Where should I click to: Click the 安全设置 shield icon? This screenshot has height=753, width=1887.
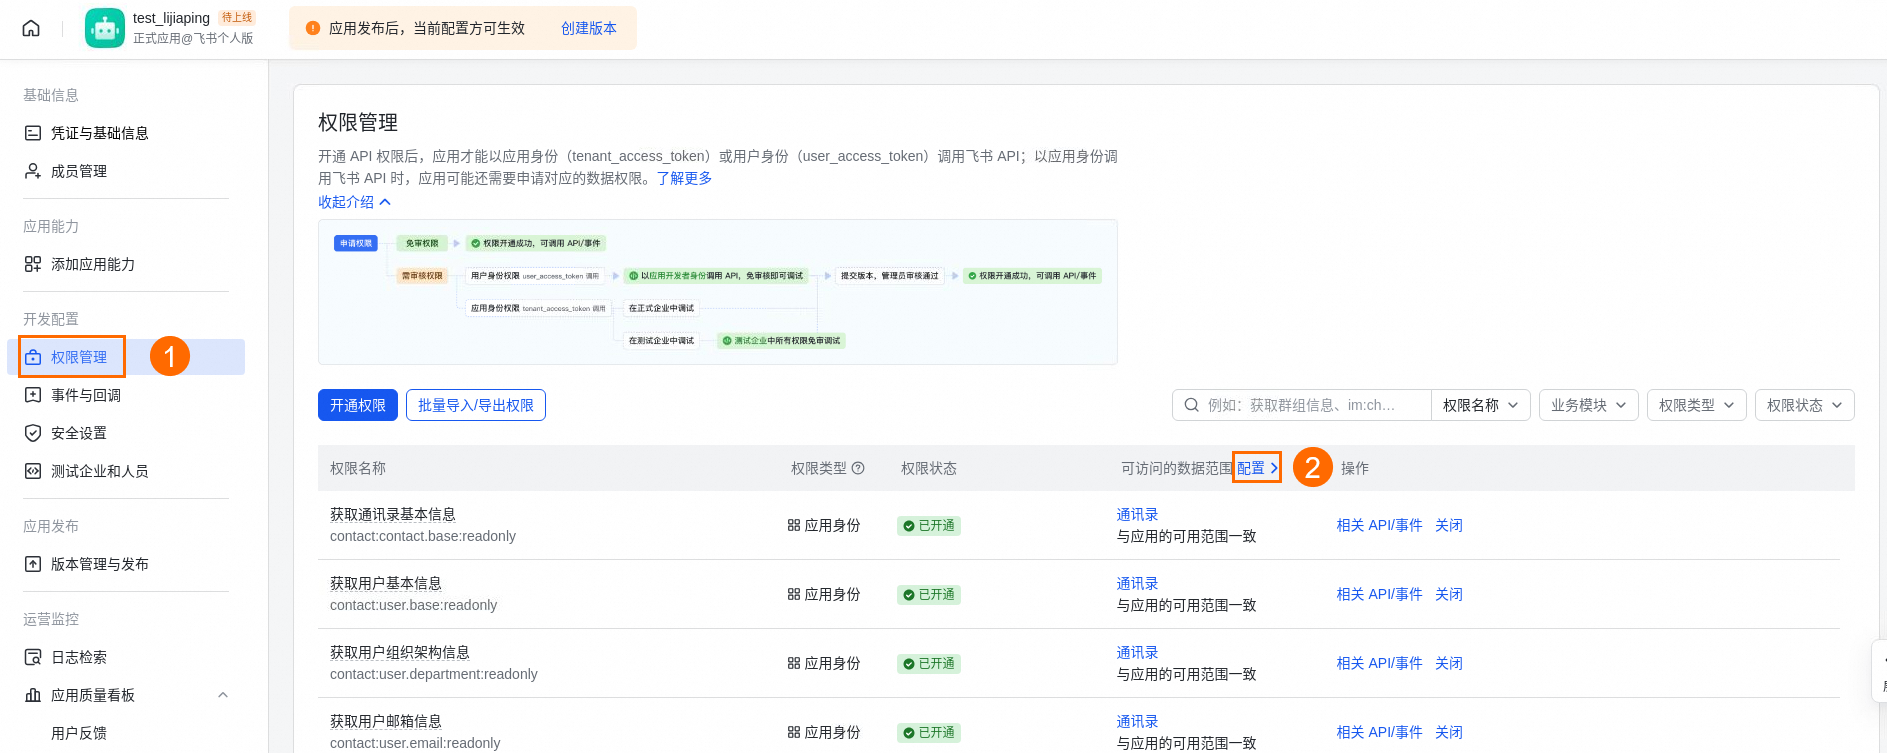pyautogui.click(x=33, y=433)
